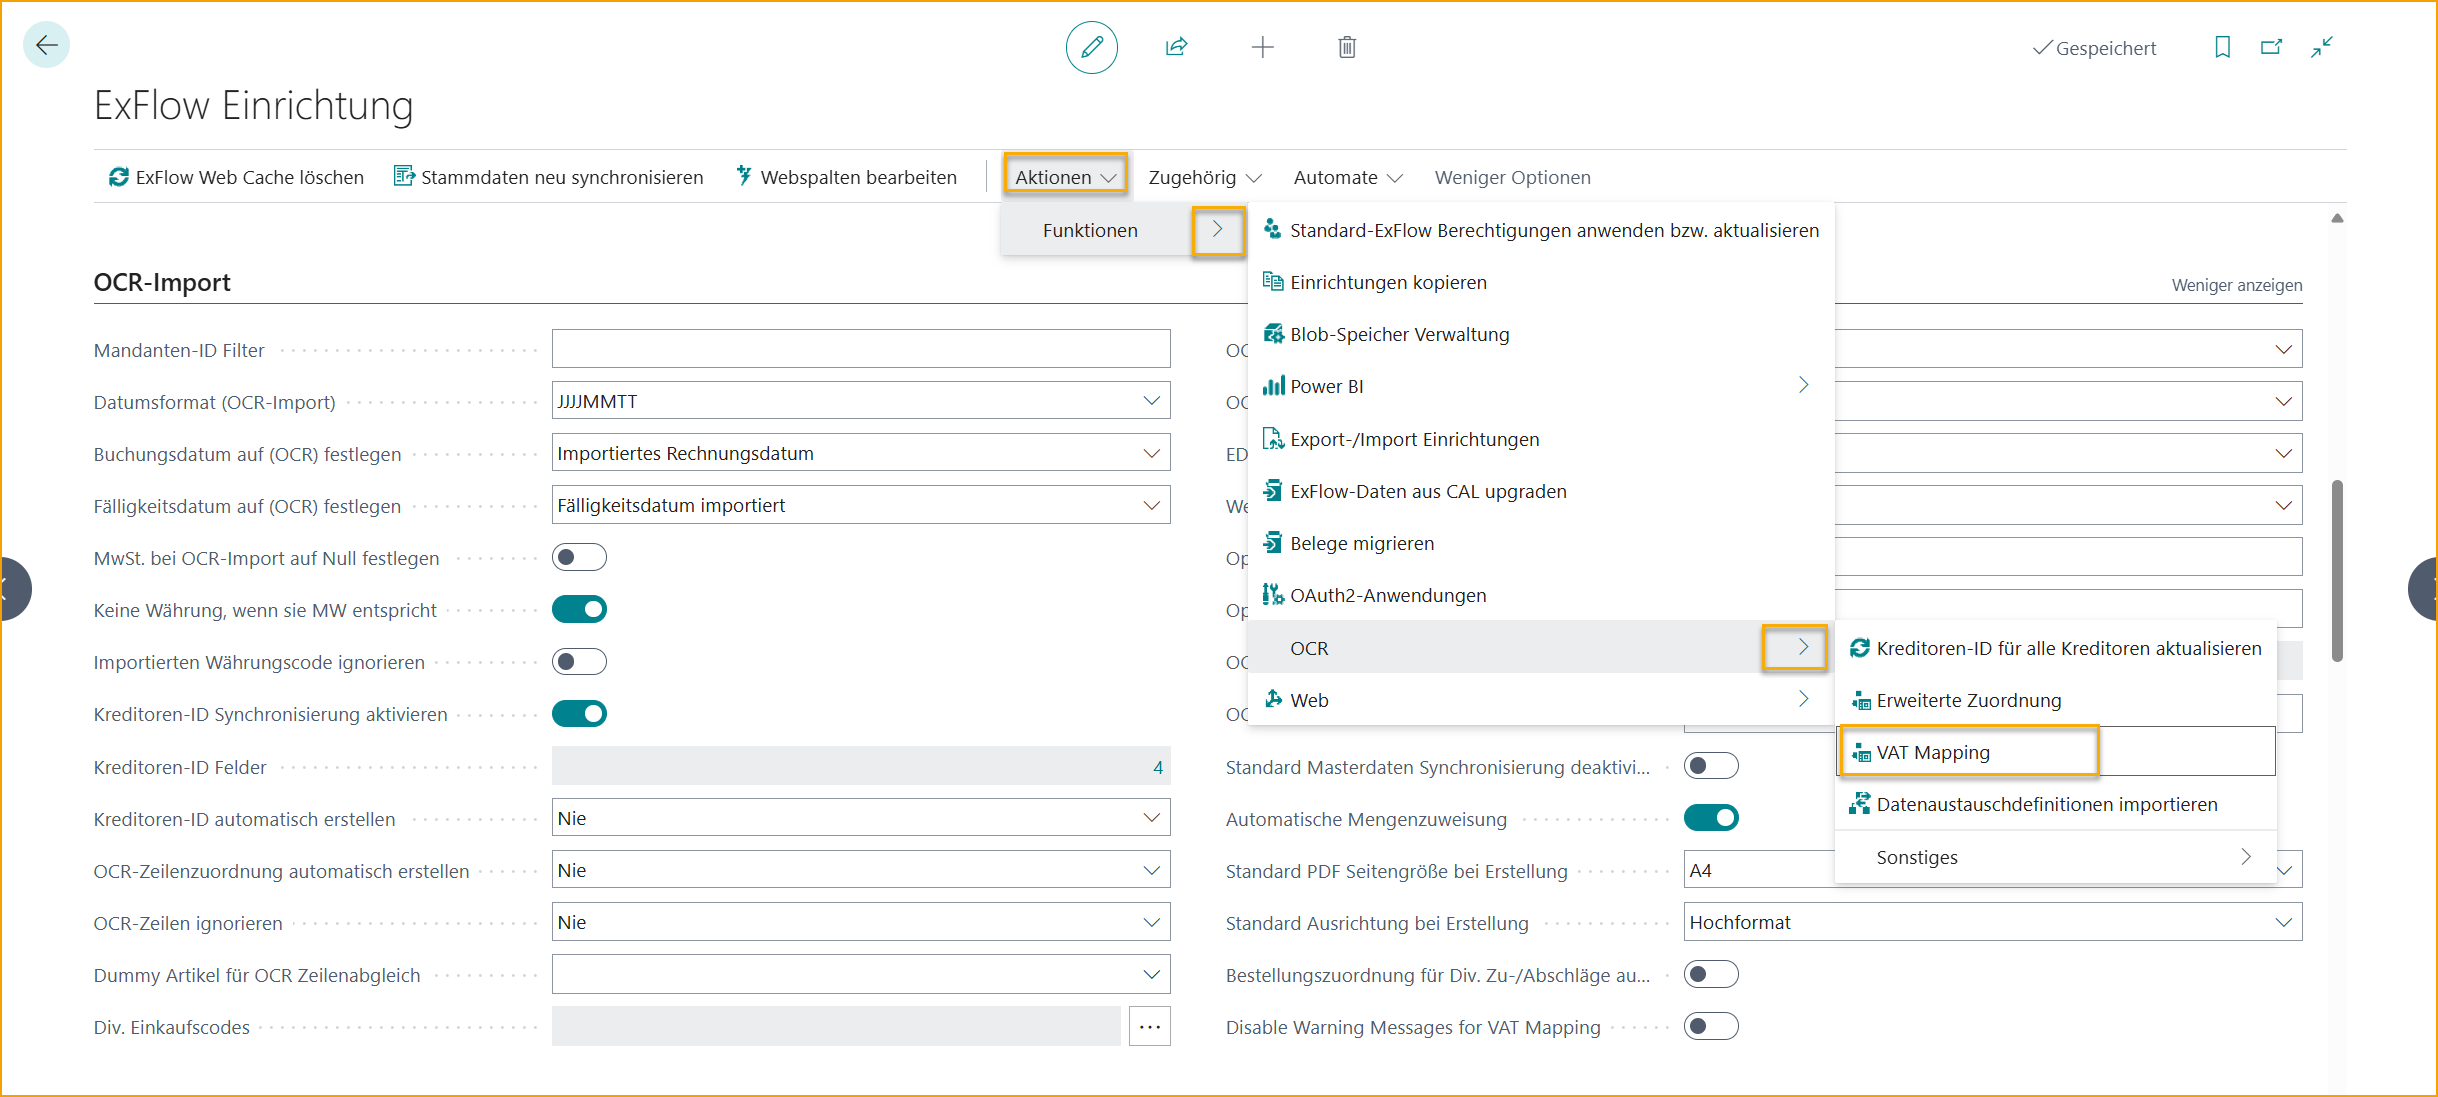Click Weniger anzeigen link
The height and width of the screenshot is (1097, 2438).
coord(2236,285)
